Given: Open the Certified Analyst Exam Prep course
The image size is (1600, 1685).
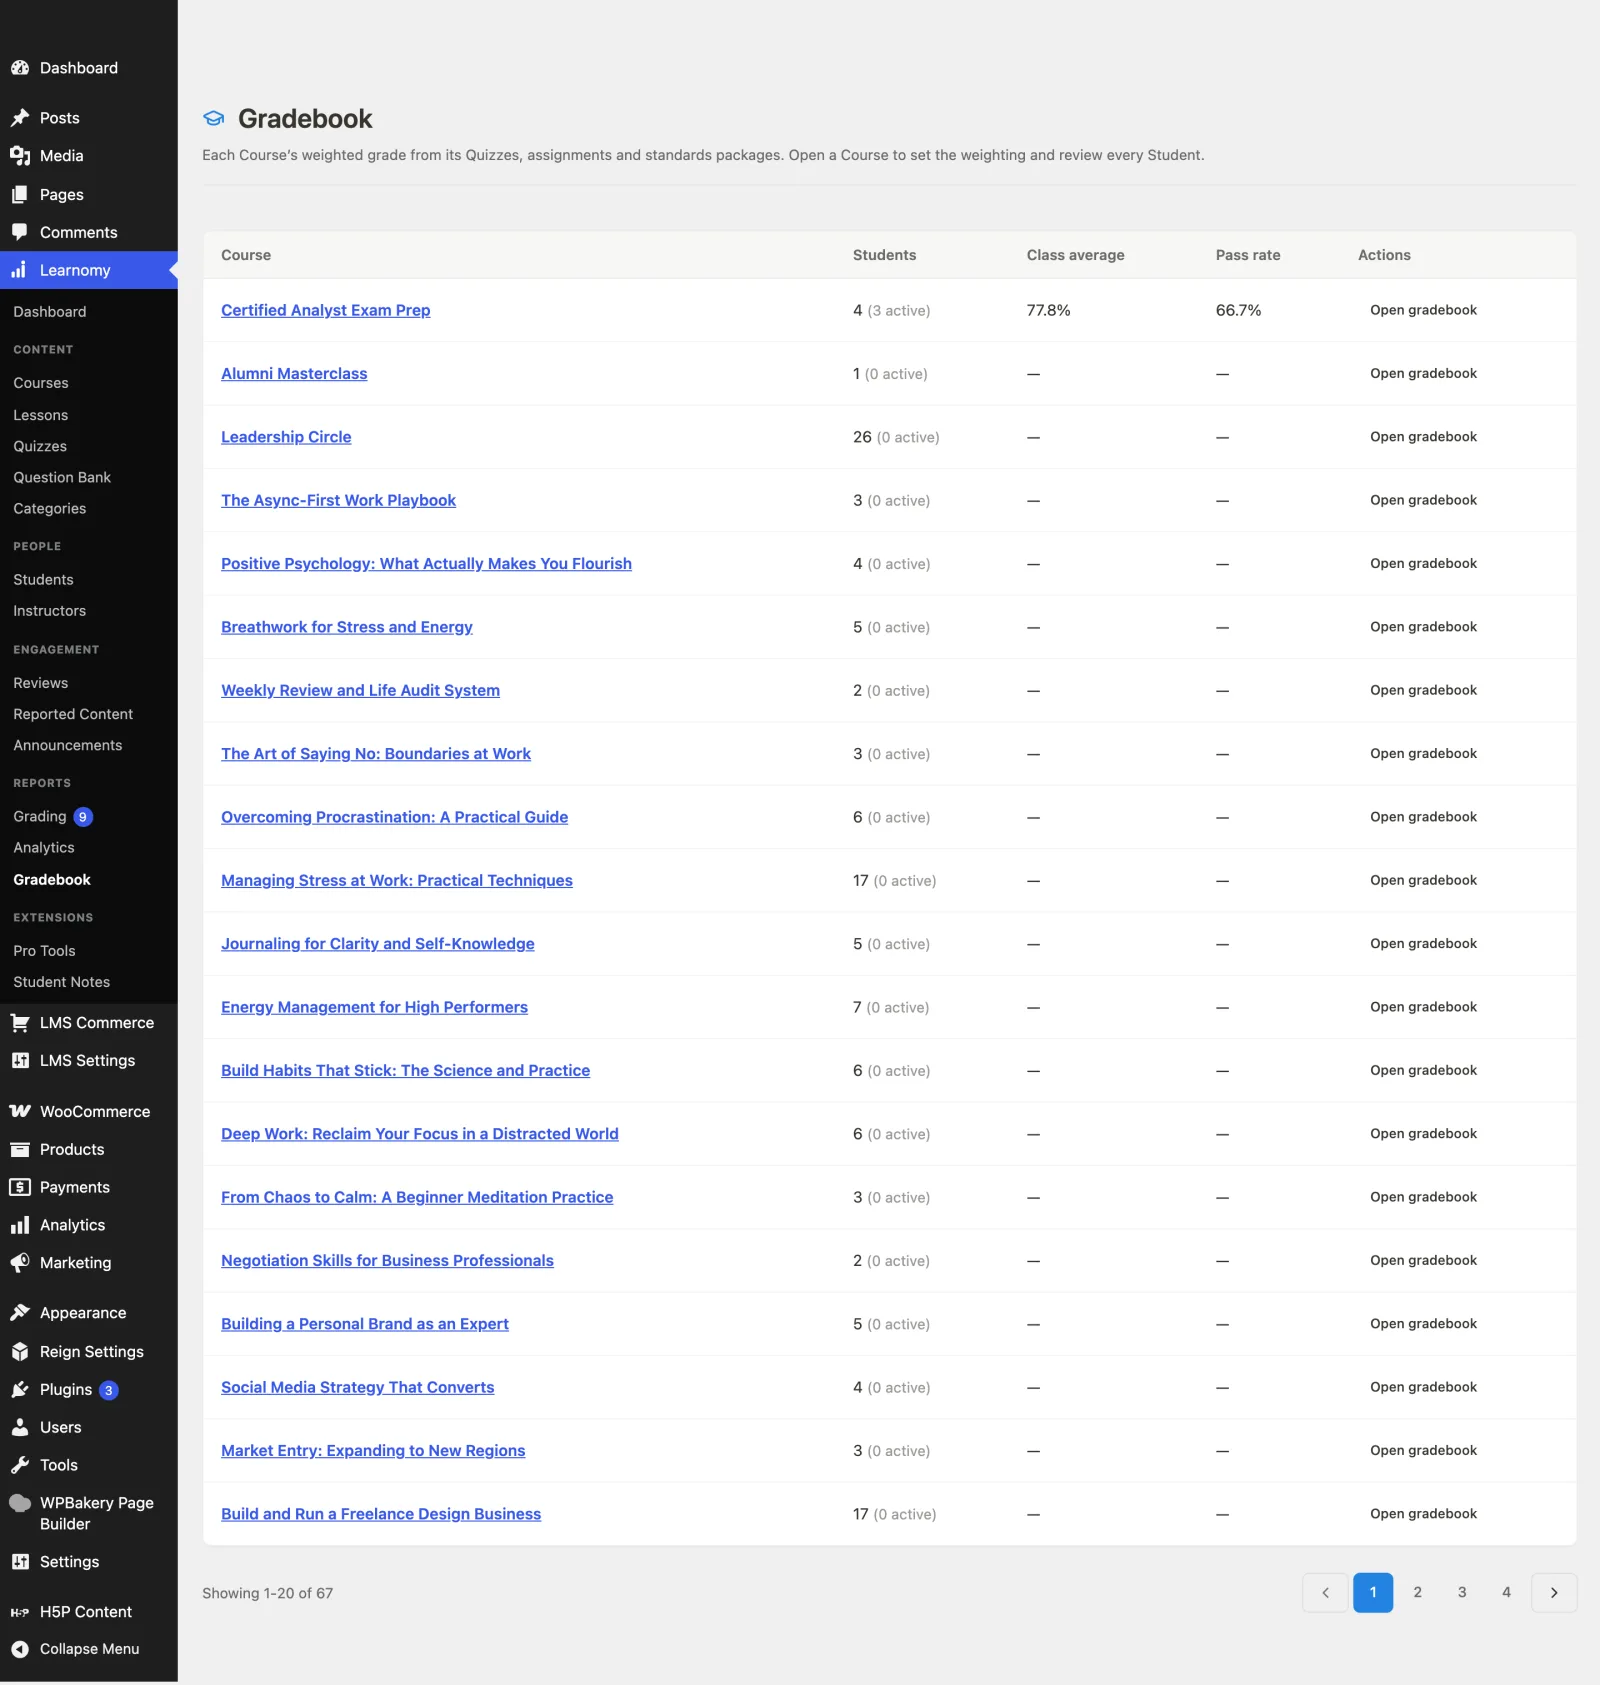Looking at the screenshot, I should 326,310.
